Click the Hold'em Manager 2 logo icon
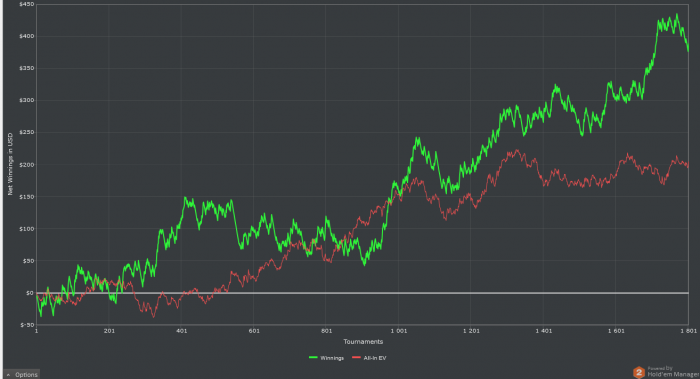This screenshot has height=379, width=700. pos(639,372)
